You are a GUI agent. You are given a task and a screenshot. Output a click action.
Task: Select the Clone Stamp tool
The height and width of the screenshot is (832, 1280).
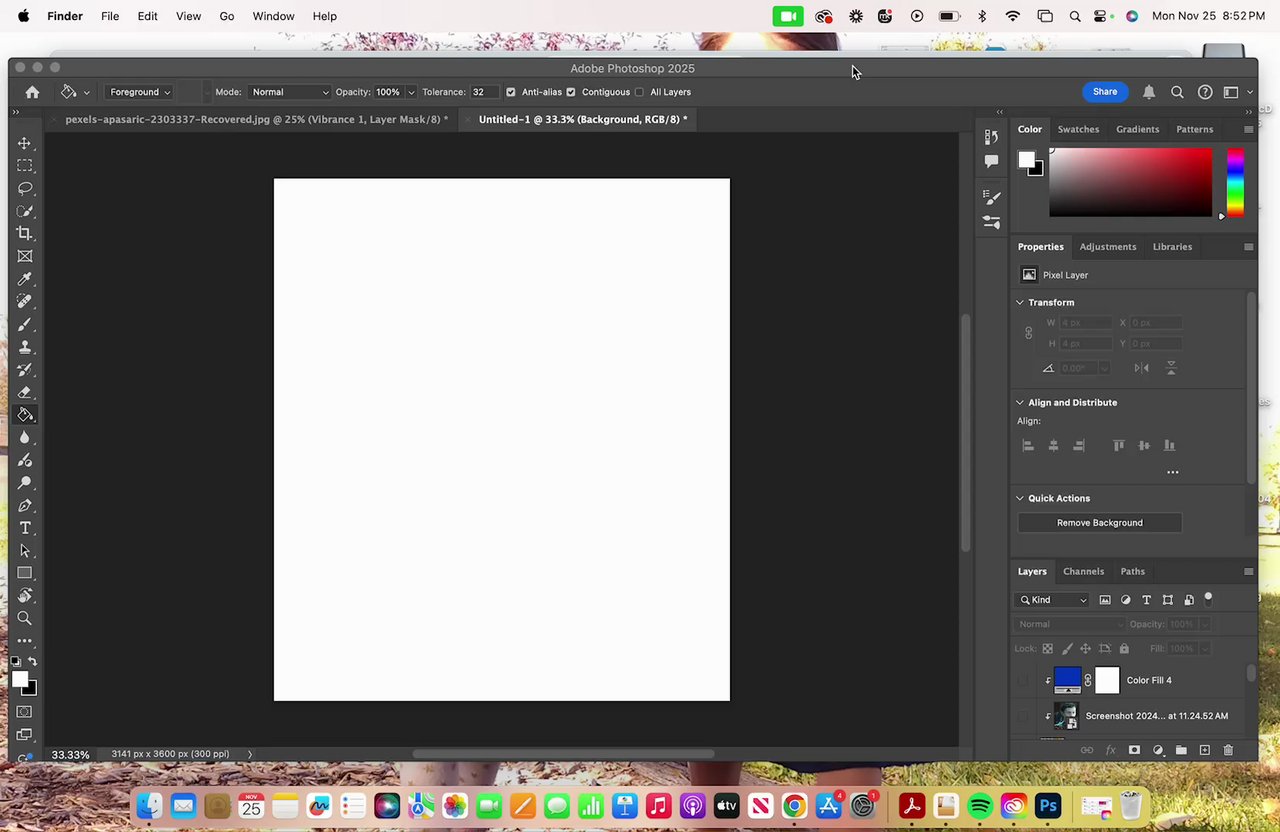click(25, 347)
